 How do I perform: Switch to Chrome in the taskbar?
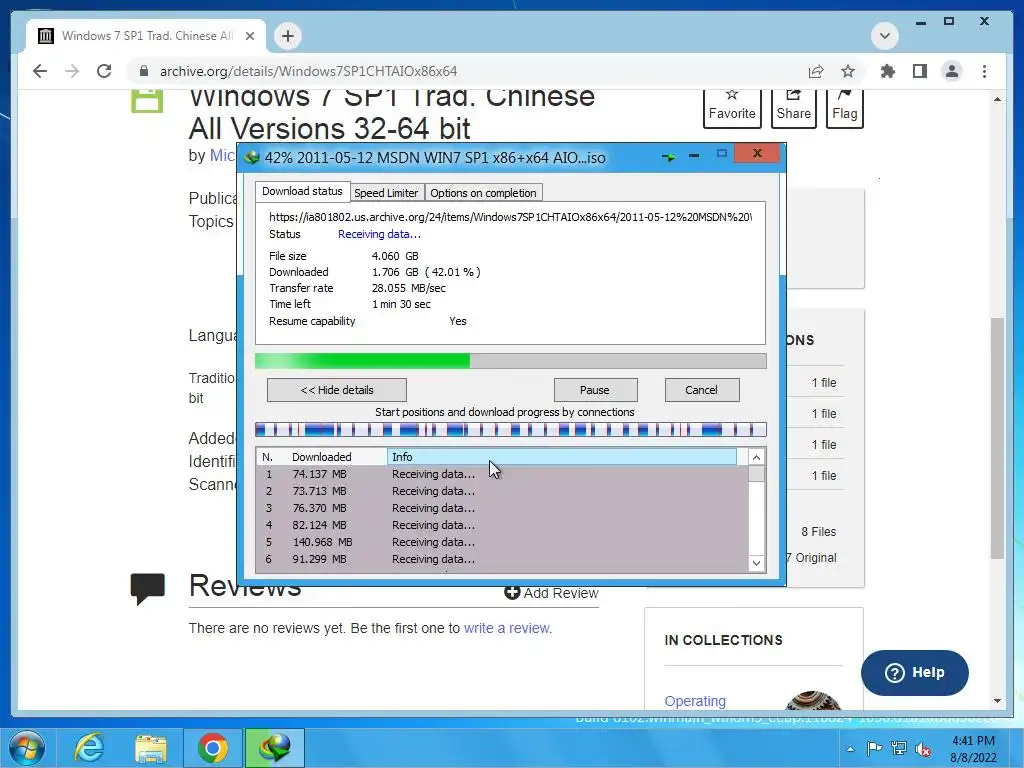tap(213, 748)
